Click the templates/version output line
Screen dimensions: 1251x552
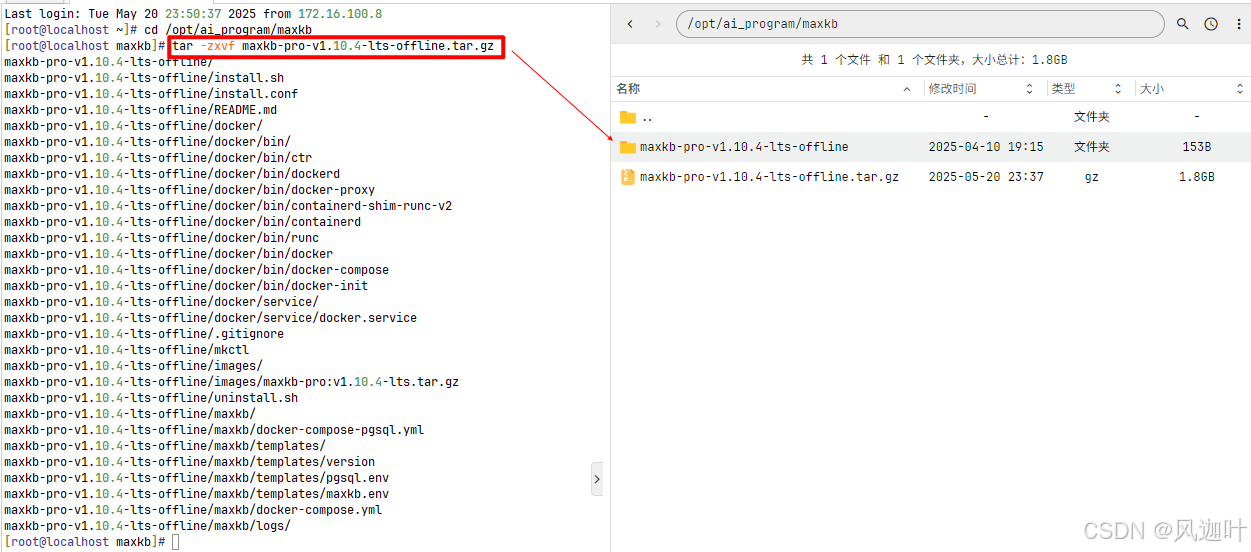tap(190, 462)
